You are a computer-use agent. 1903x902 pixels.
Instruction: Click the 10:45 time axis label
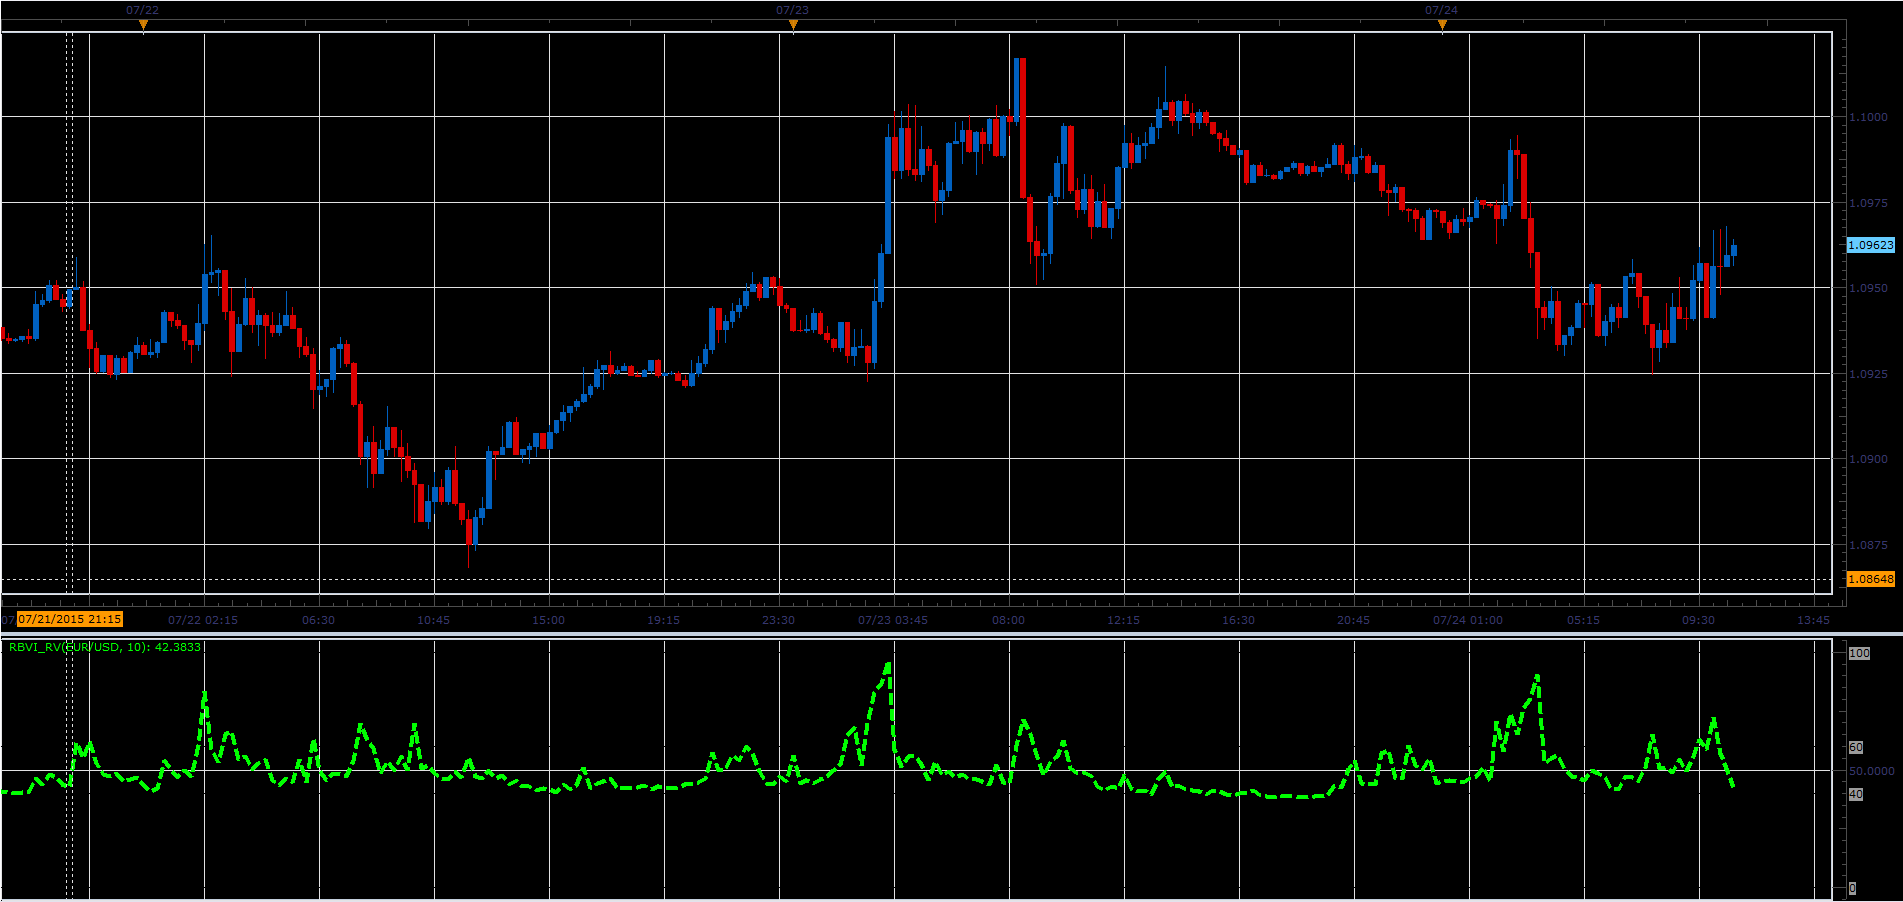(x=433, y=620)
